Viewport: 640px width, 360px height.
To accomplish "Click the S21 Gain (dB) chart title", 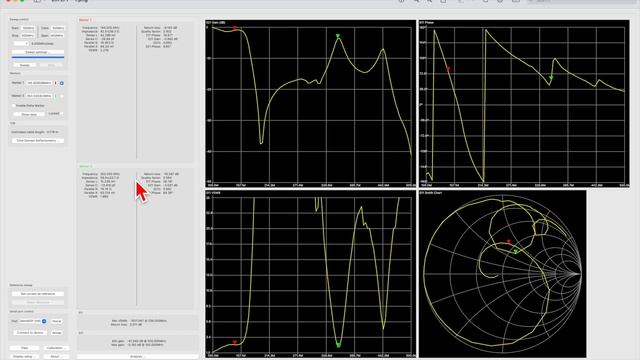I will tap(216, 22).
